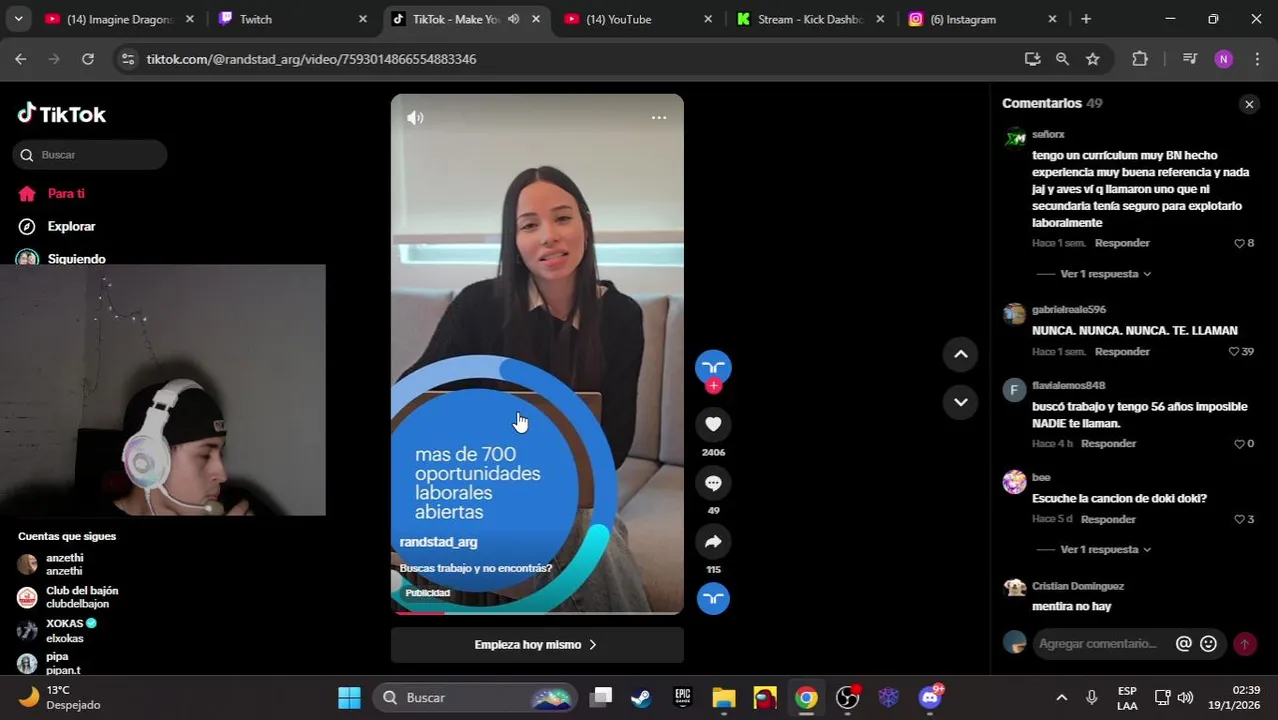Bookmark this page with star
Screen dimensions: 1278x720
click(x=1093, y=59)
